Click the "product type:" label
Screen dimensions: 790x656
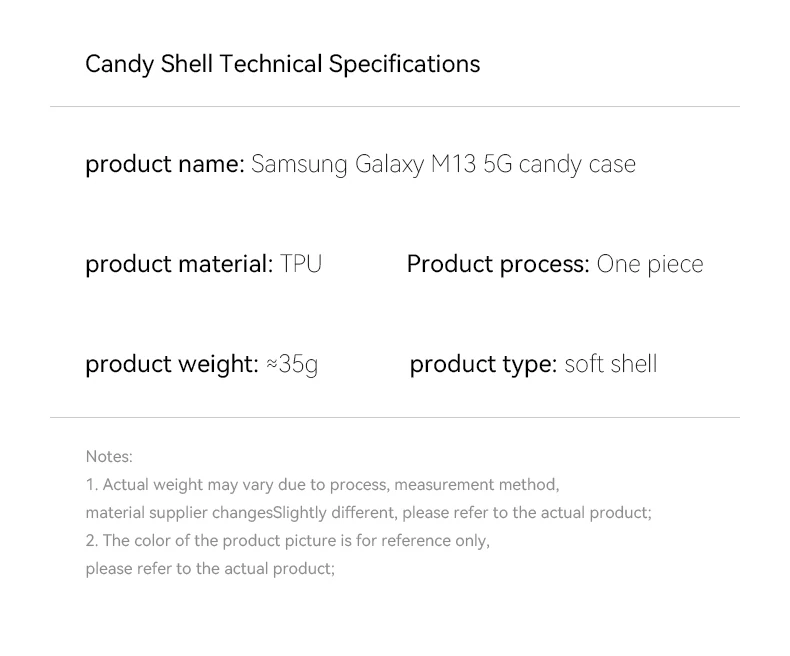point(482,364)
